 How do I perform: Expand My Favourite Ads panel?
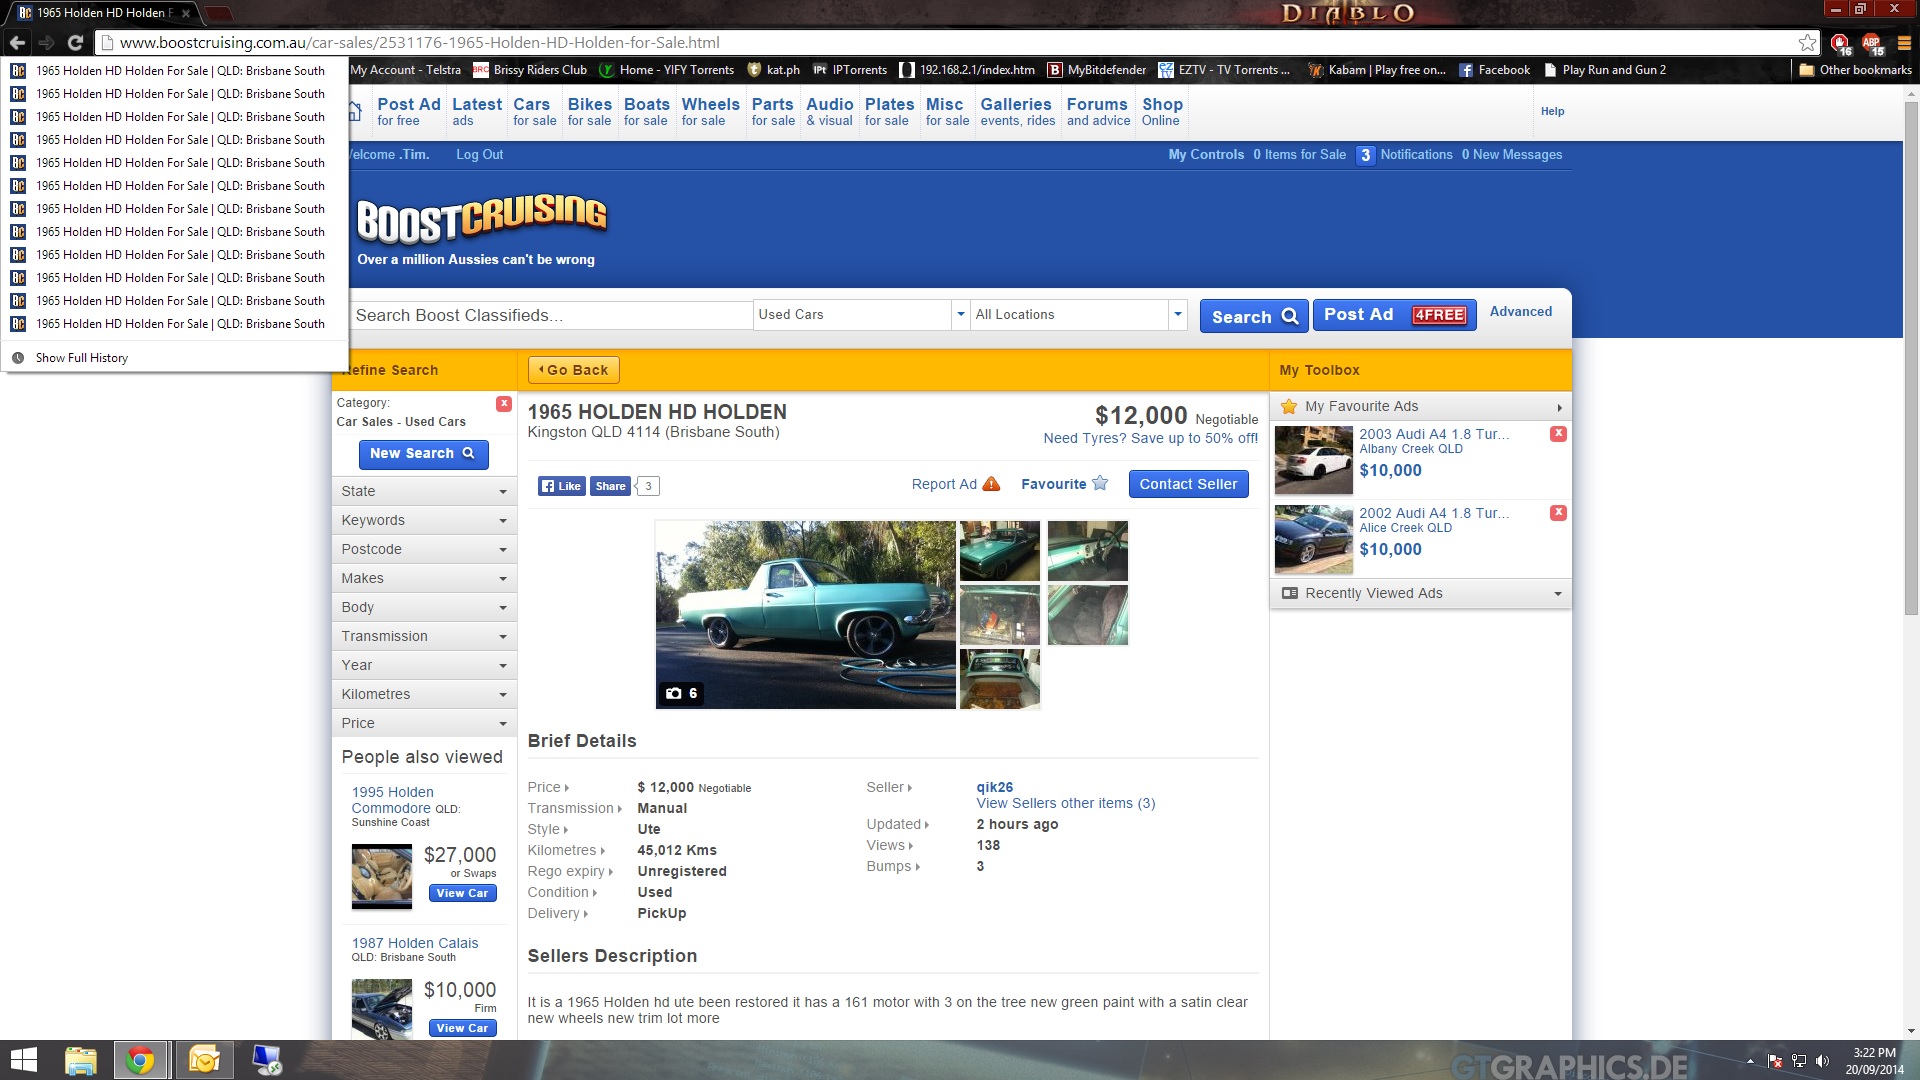(x=1420, y=406)
